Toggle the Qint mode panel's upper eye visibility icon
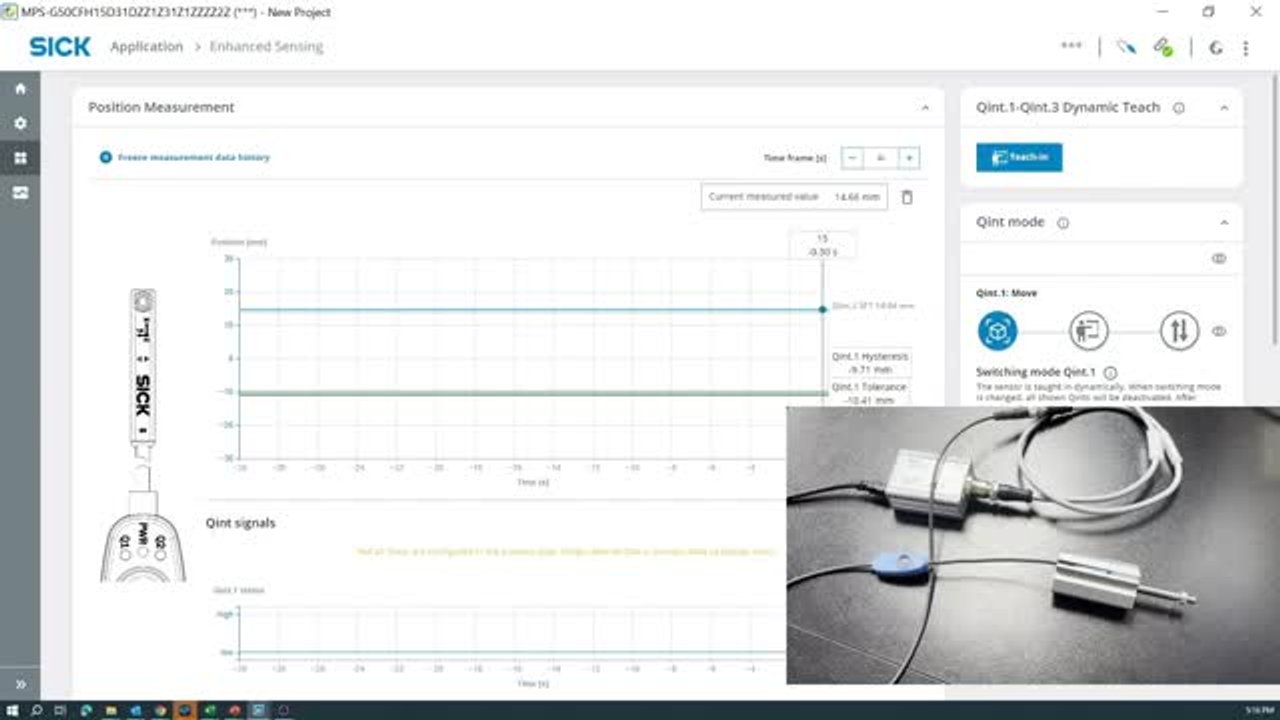The width and height of the screenshot is (1280, 720). click(1219, 258)
